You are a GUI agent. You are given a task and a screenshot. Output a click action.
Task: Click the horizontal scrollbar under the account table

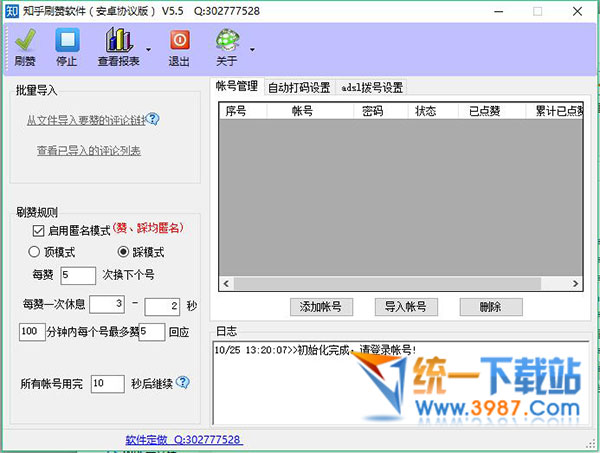[x=400, y=284]
